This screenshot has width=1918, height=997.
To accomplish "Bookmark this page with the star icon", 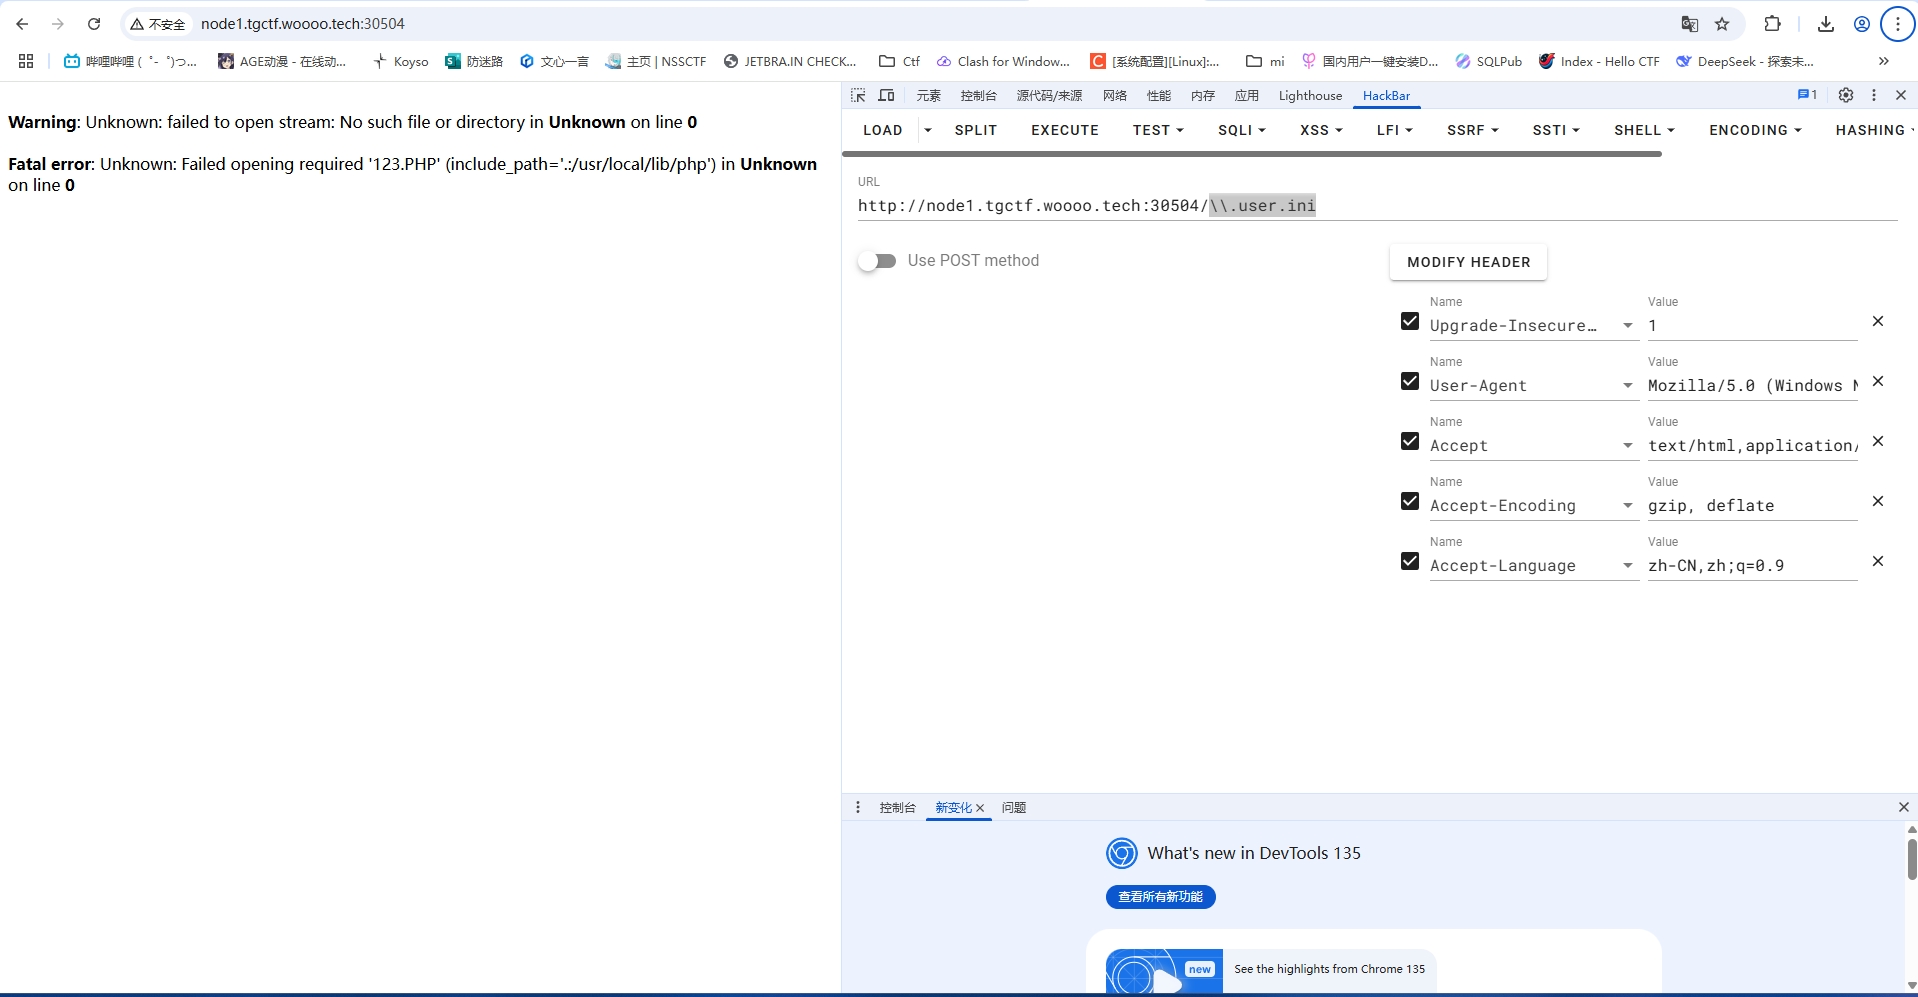I will (x=1722, y=24).
